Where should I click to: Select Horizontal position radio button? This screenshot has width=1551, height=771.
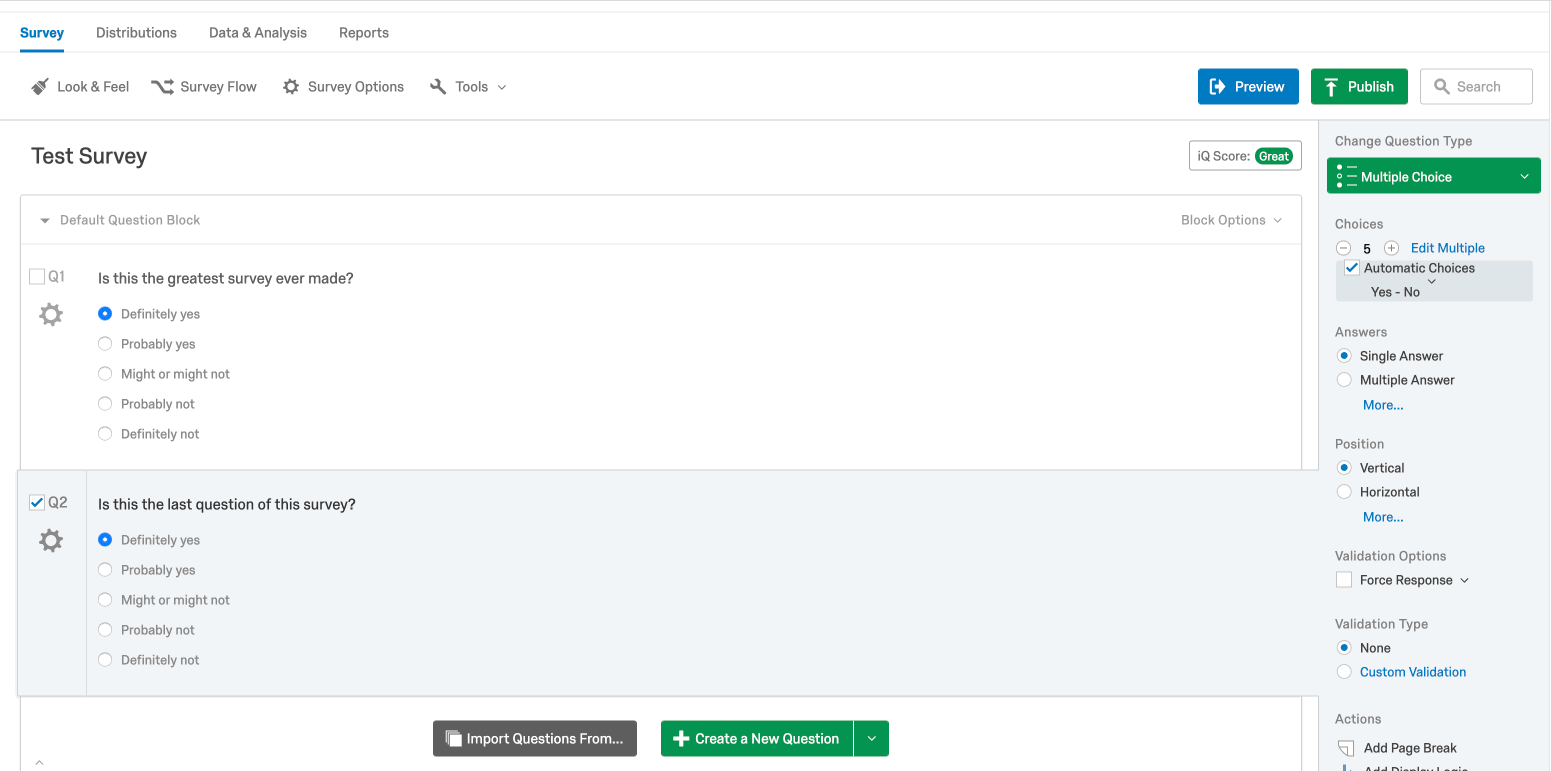point(1344,492)
